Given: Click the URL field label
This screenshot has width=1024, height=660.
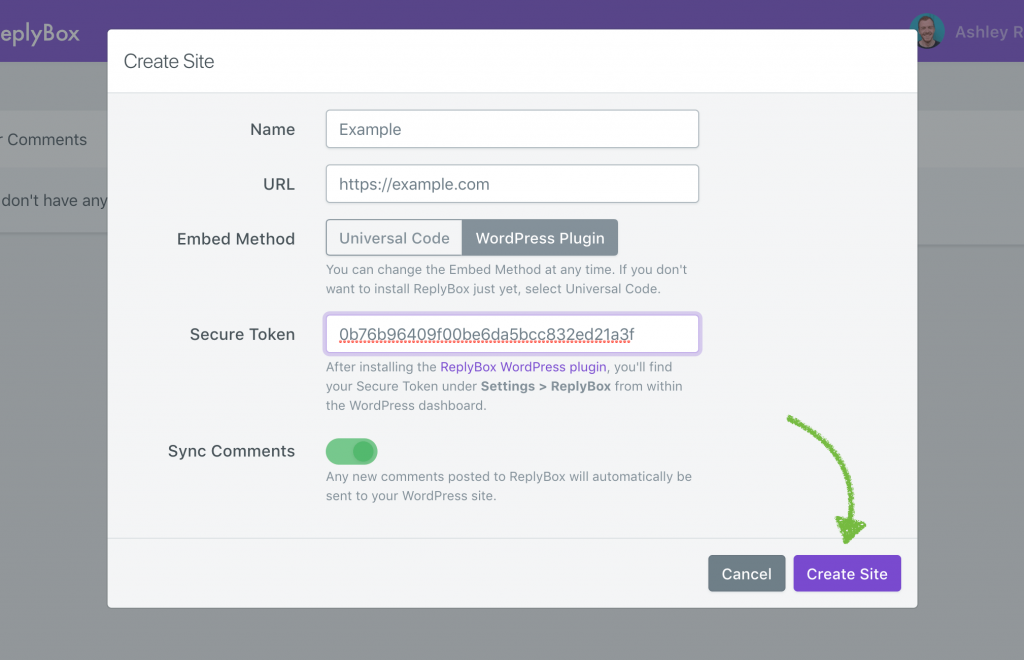Looking at the screenshot, I should coord(278,184).
